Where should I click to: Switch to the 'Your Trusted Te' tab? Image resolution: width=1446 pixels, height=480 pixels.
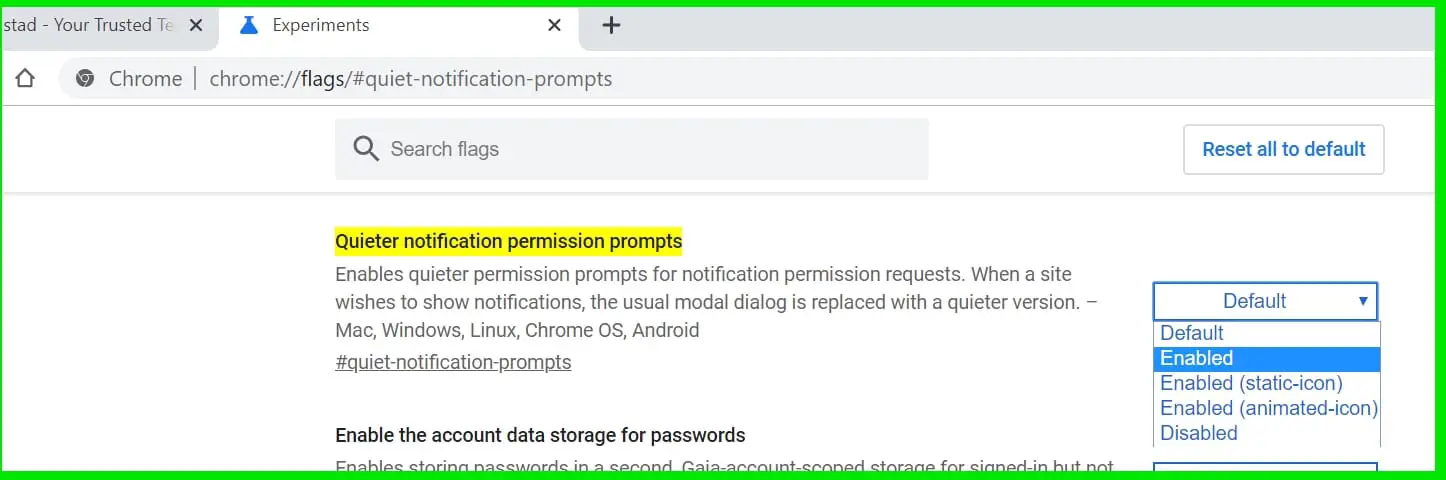(x=90, y=26)
